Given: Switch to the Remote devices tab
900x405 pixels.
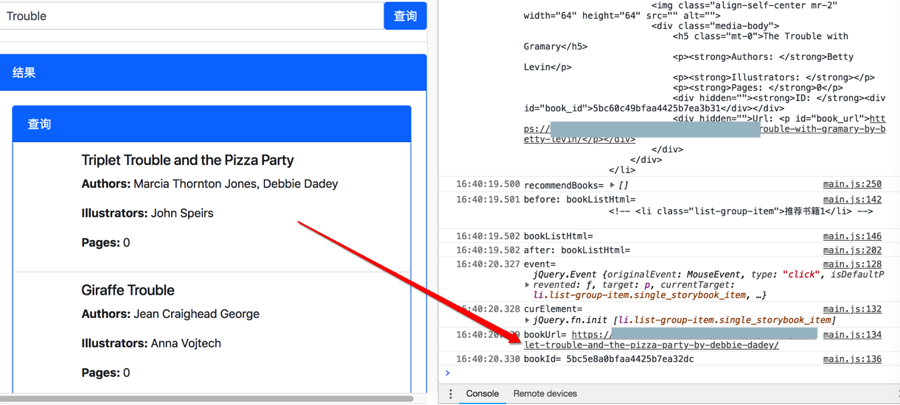Looking at the screenshot, I should pyautogui.click(x=545, y=394).
